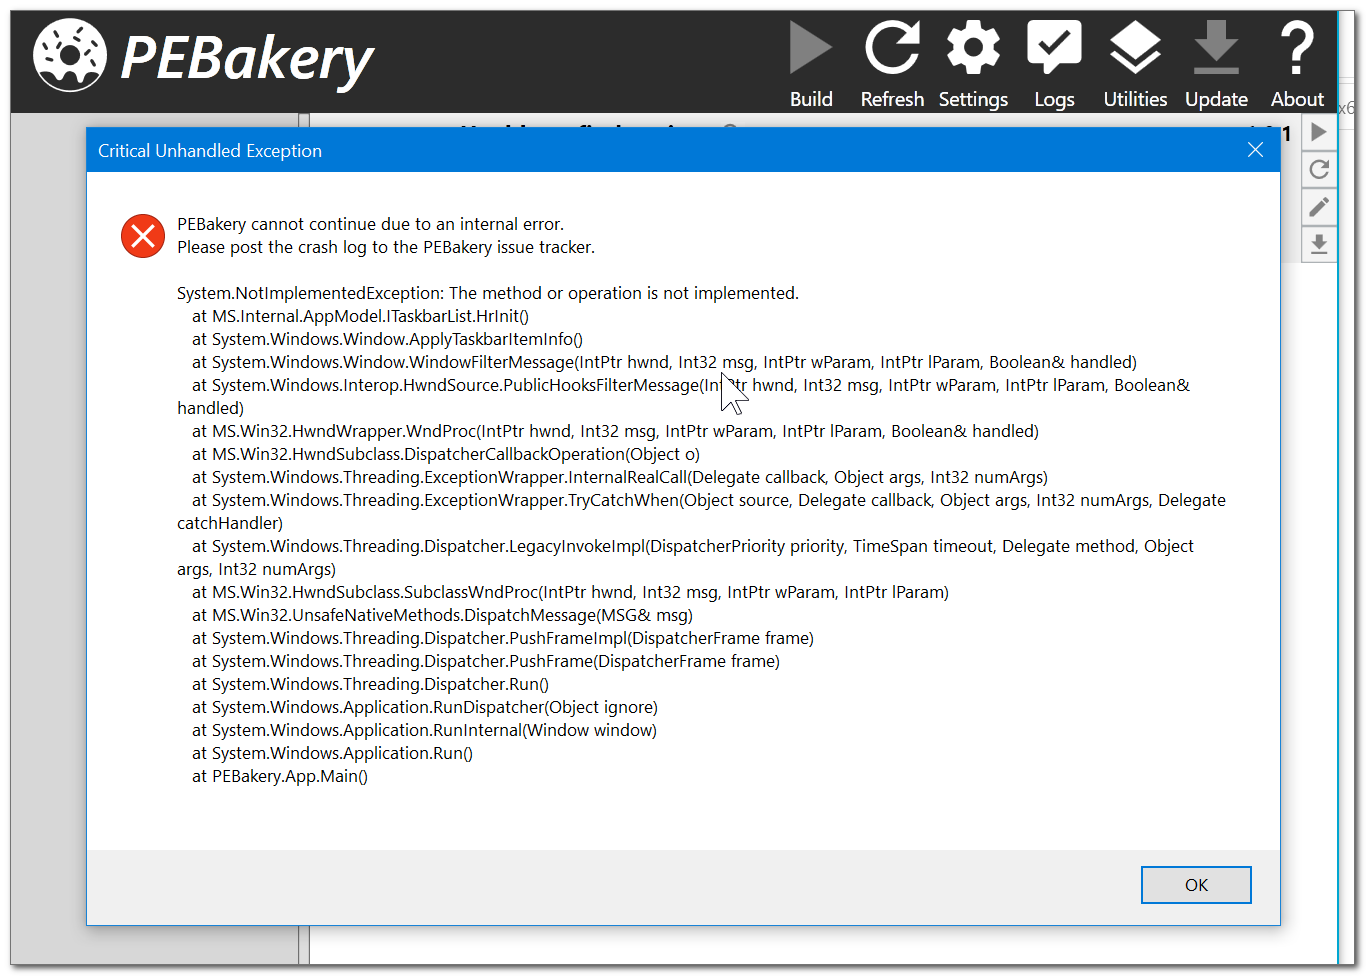Open the Utilities icon
This screenshot has width=1366, height=976.
tap(1135, 45)
